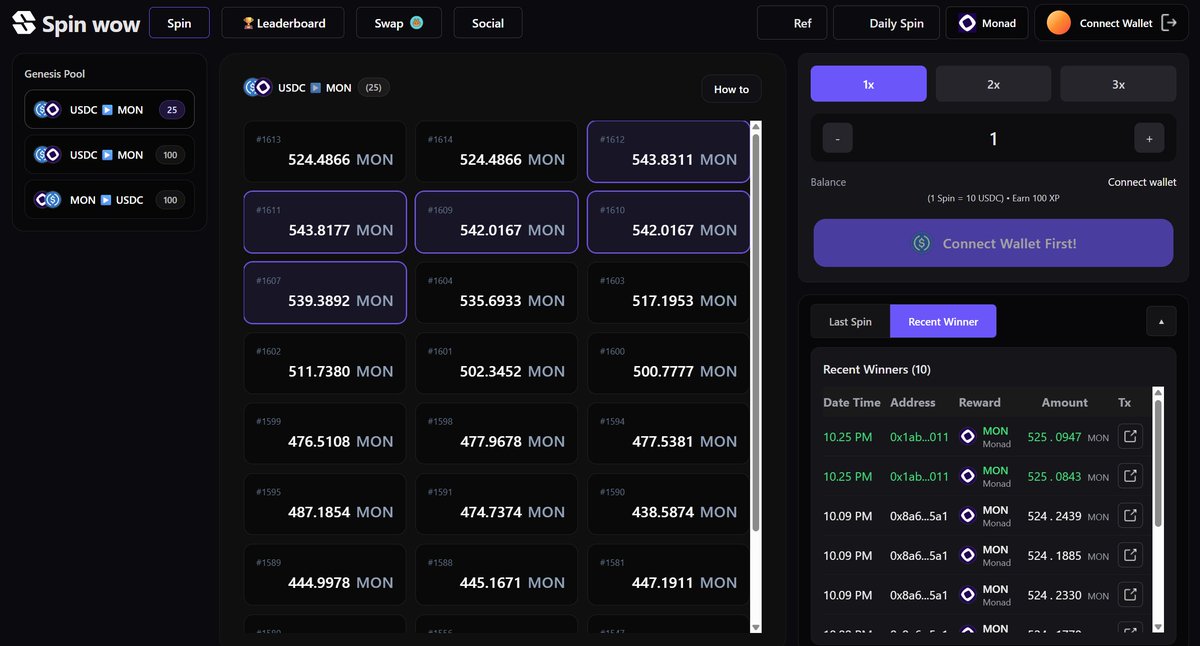
Task: Open the Spin tab
Action: [x=179, y=23]
